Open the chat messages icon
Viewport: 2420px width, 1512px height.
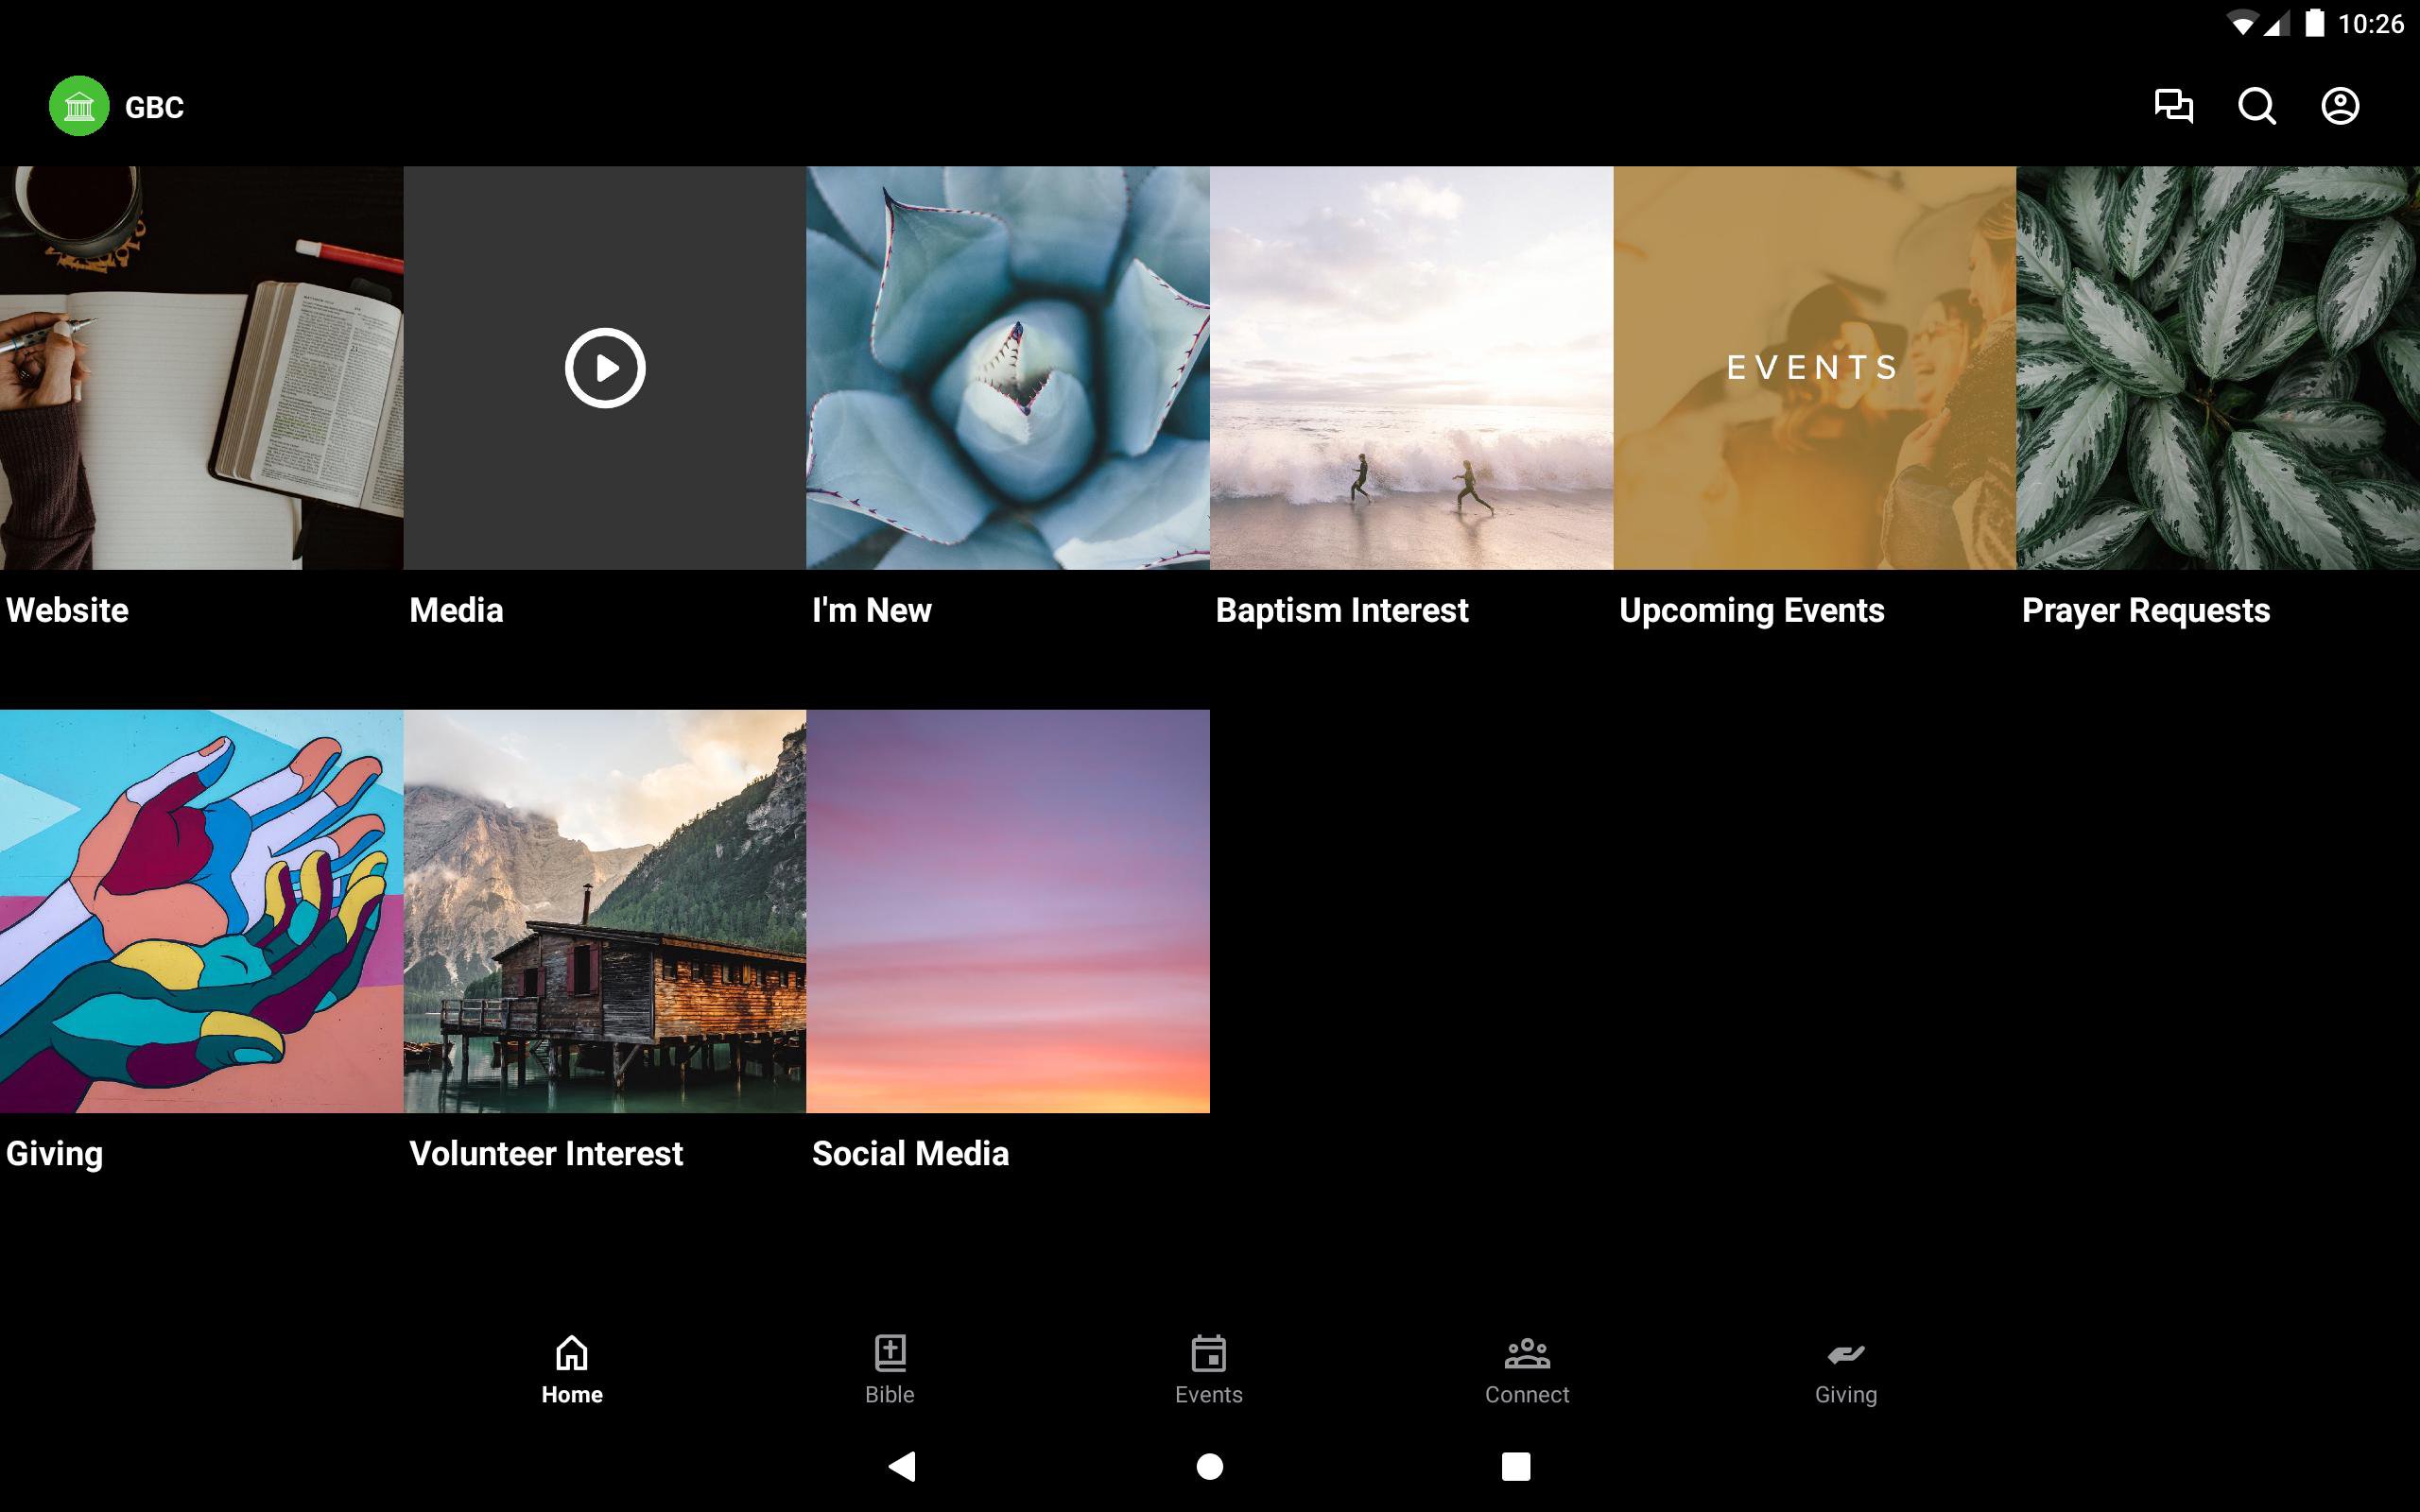click(2173, 106)
